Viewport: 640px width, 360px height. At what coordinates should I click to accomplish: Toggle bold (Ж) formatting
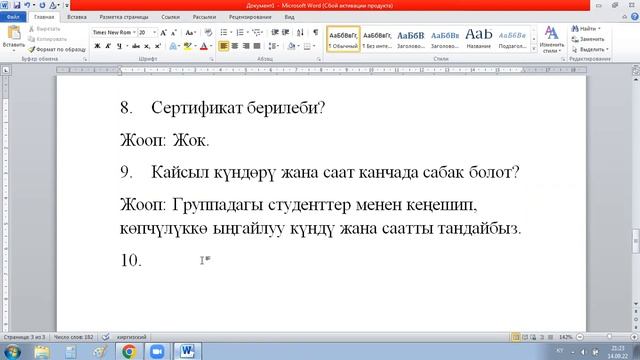[x=97, y=46]
